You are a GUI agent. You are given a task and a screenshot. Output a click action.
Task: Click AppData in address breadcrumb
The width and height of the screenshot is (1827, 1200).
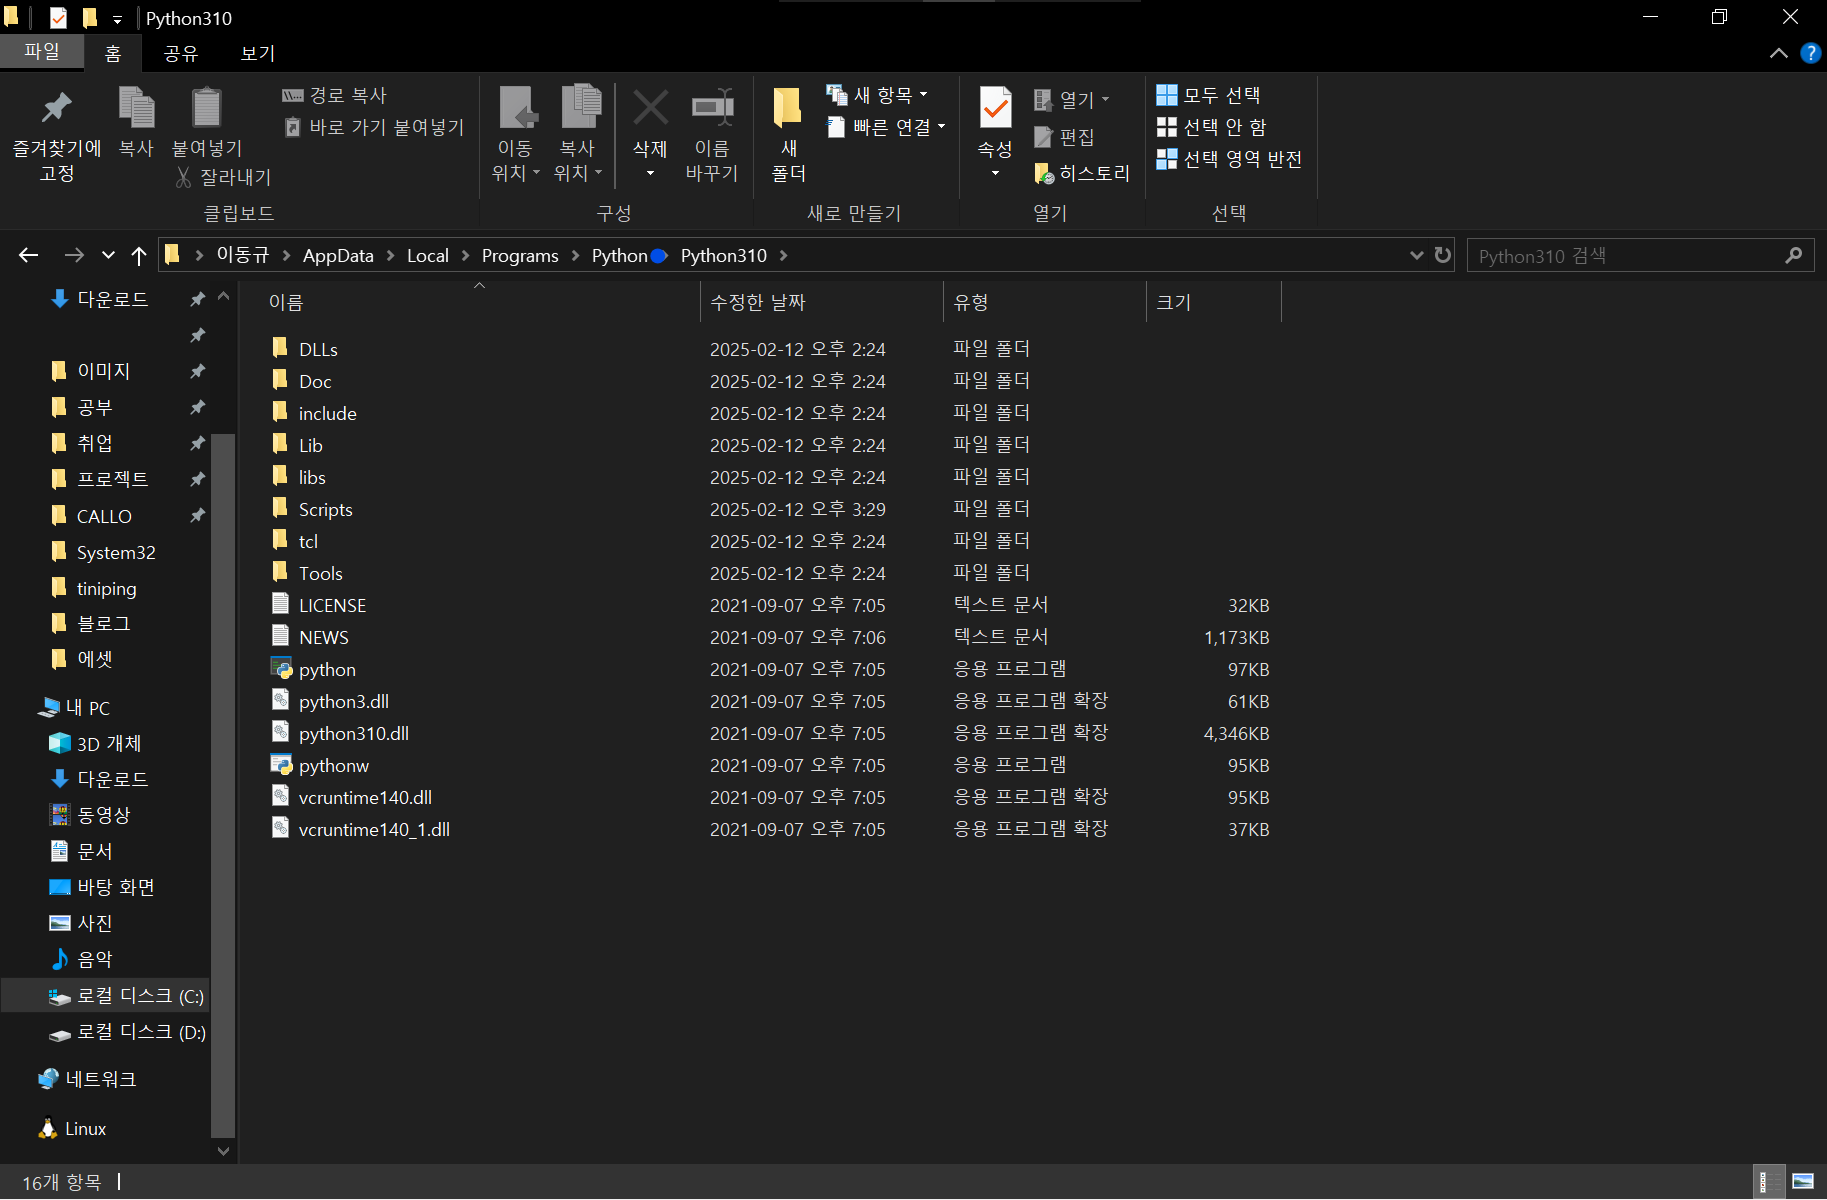pyautogui.click(x=338, y=255)
